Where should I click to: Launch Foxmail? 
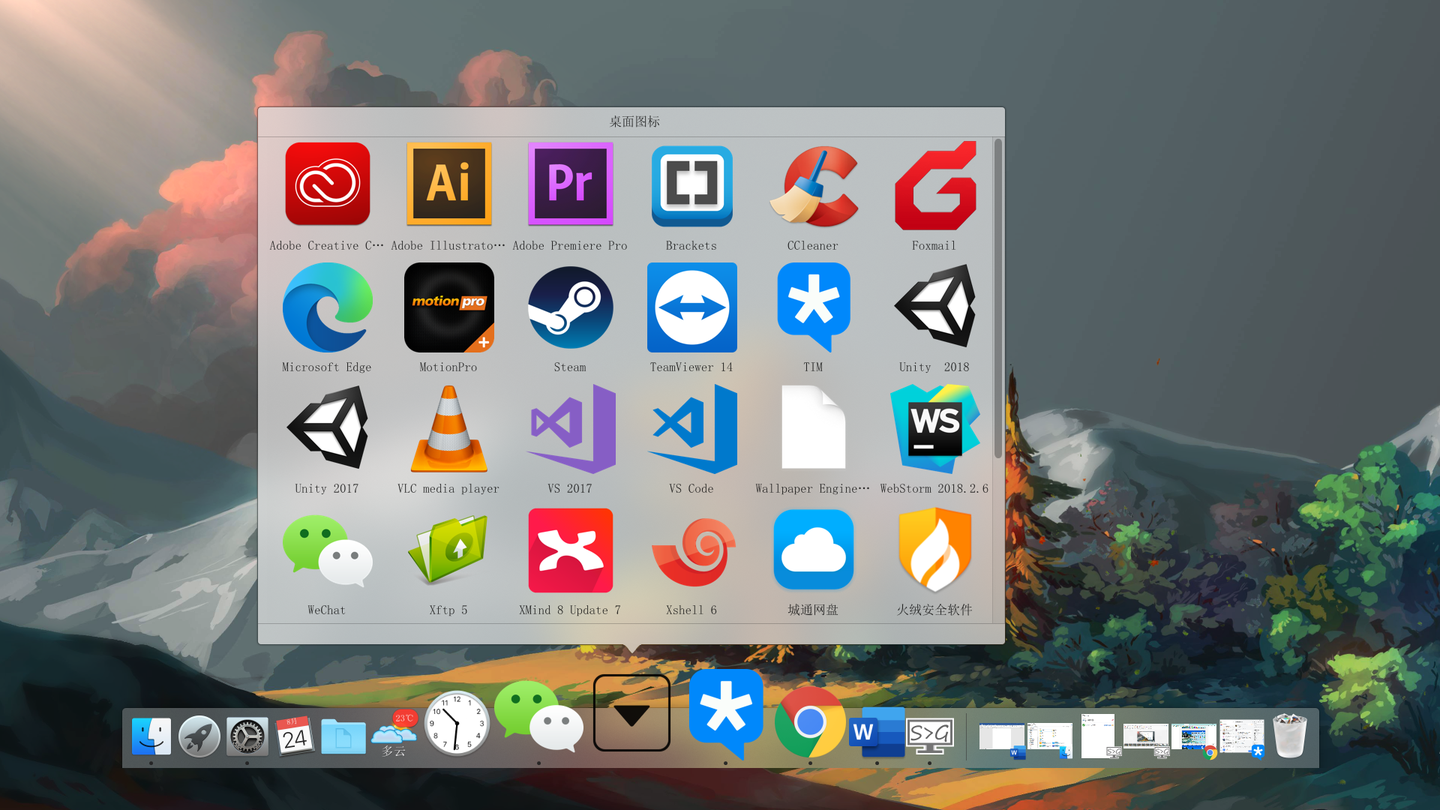[934, 185]
